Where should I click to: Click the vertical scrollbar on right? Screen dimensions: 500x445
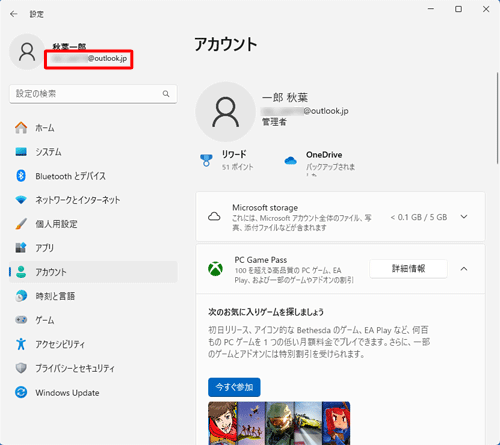tap(497, 117)
